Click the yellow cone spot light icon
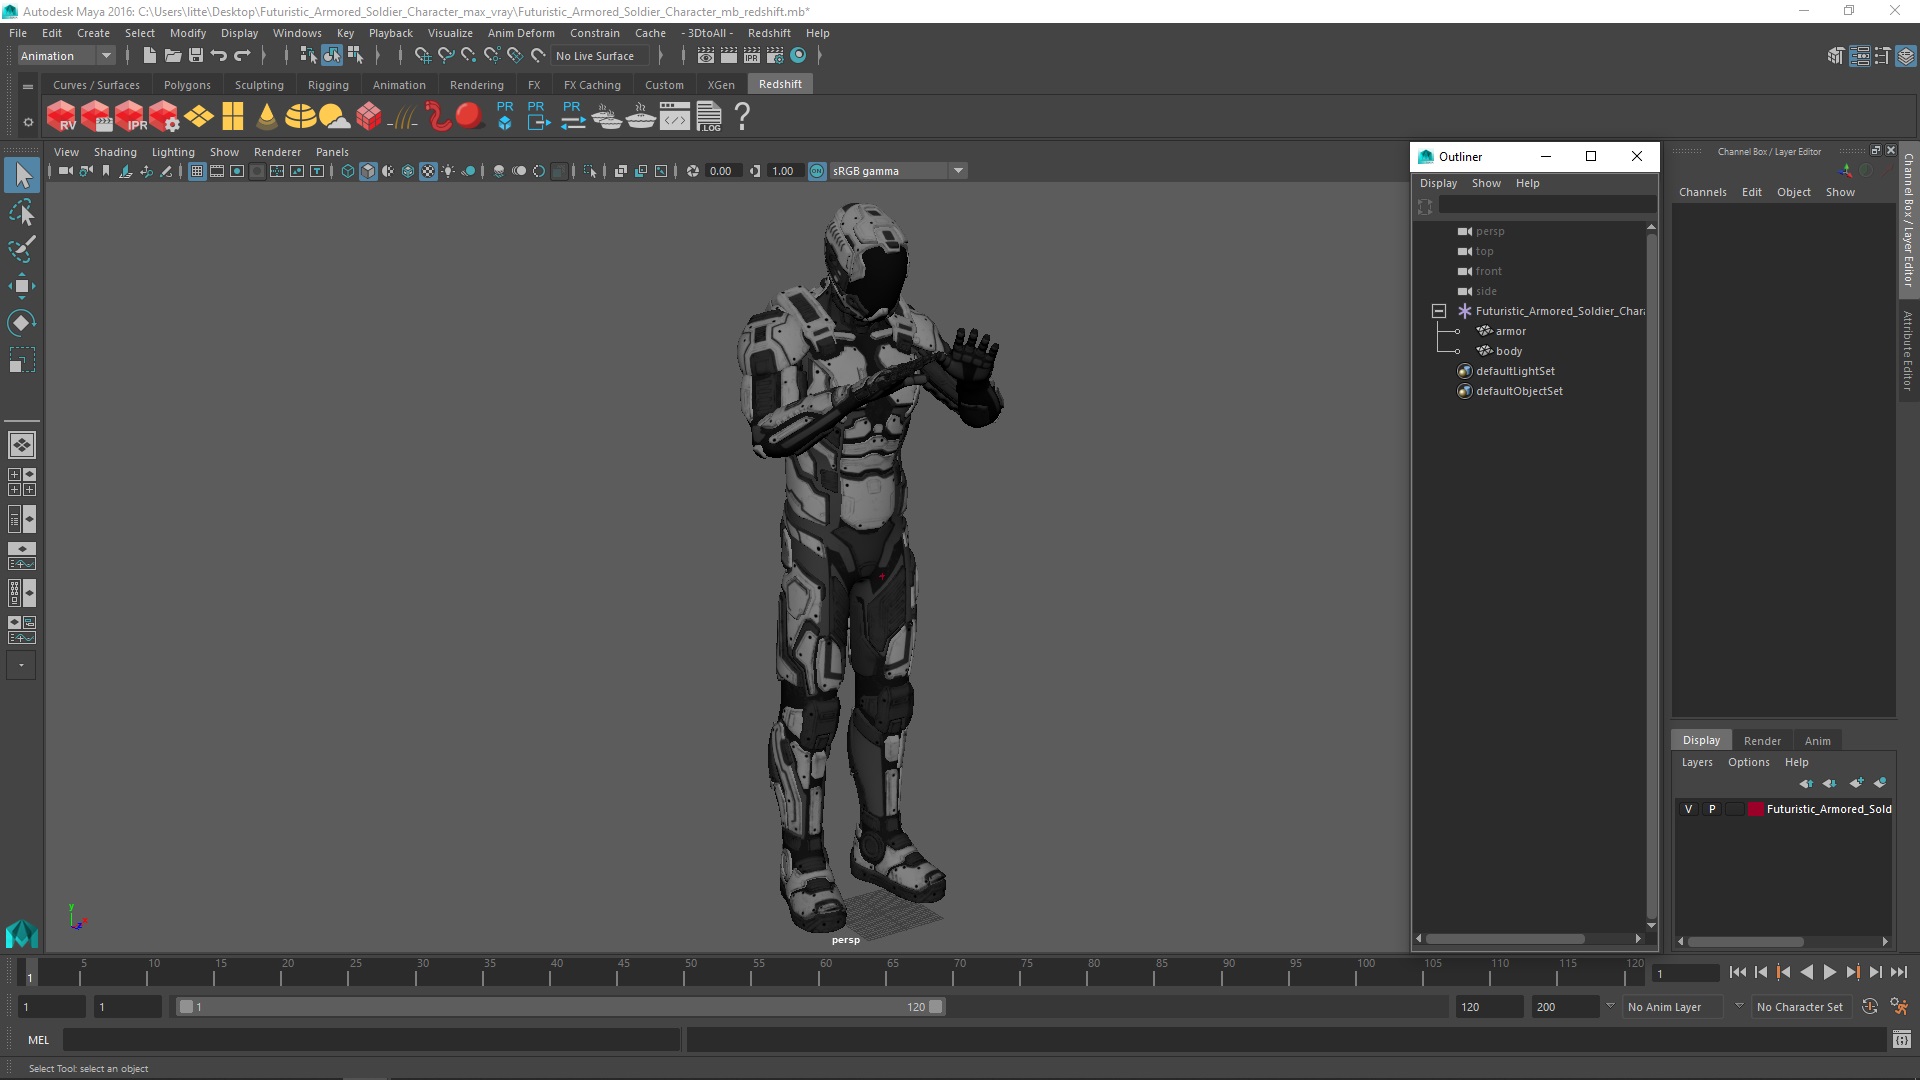This screenshot has width=1920, height=1080. 266,117
